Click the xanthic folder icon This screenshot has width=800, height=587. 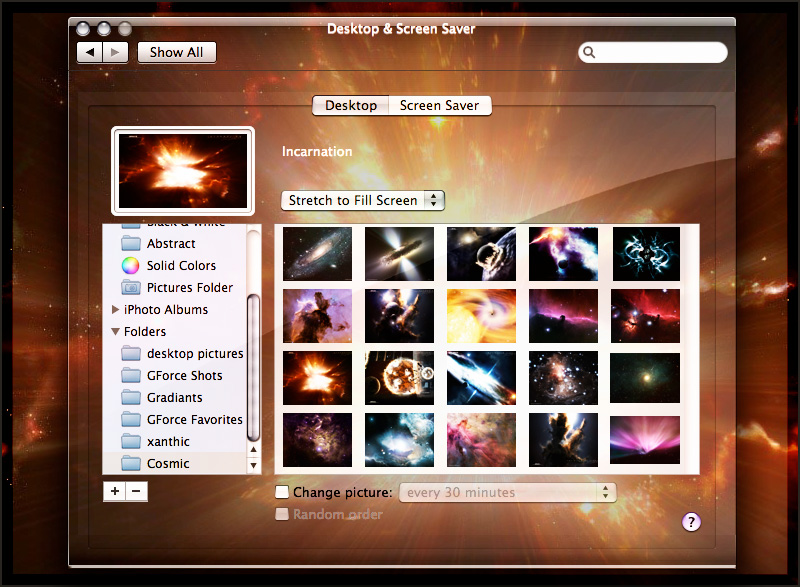(131, 441)
